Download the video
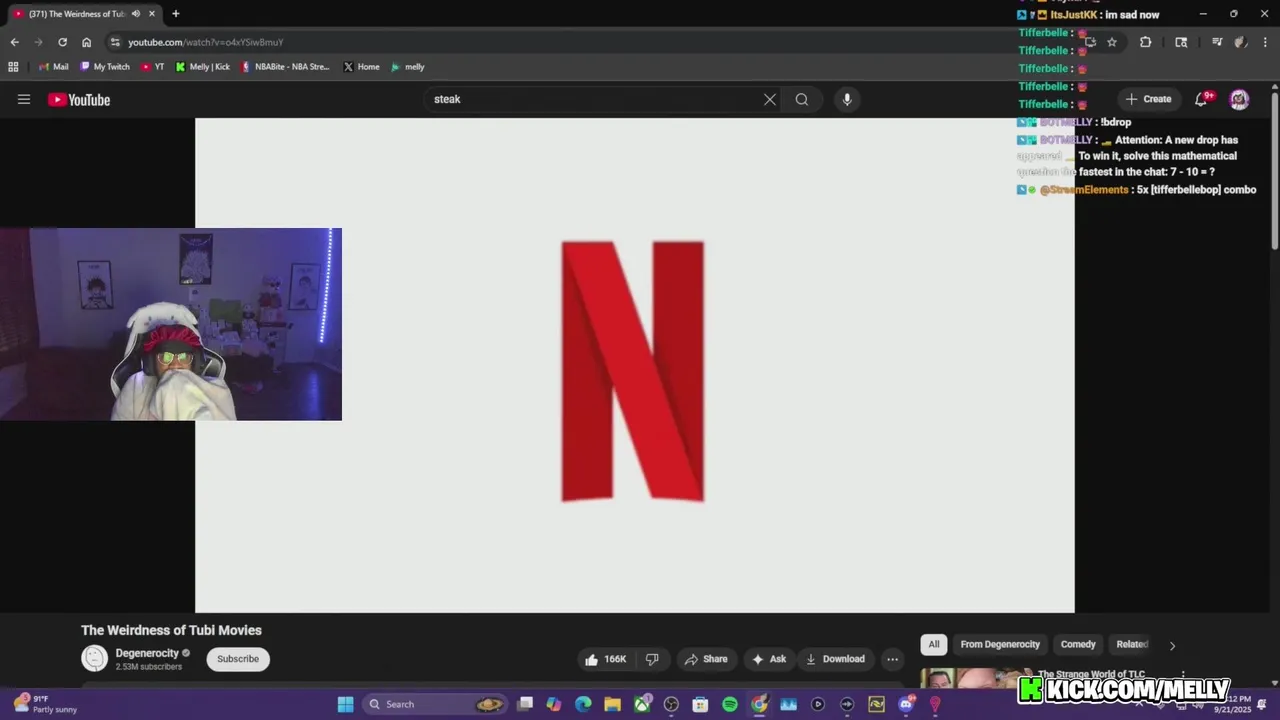 (x=835, y=659)
